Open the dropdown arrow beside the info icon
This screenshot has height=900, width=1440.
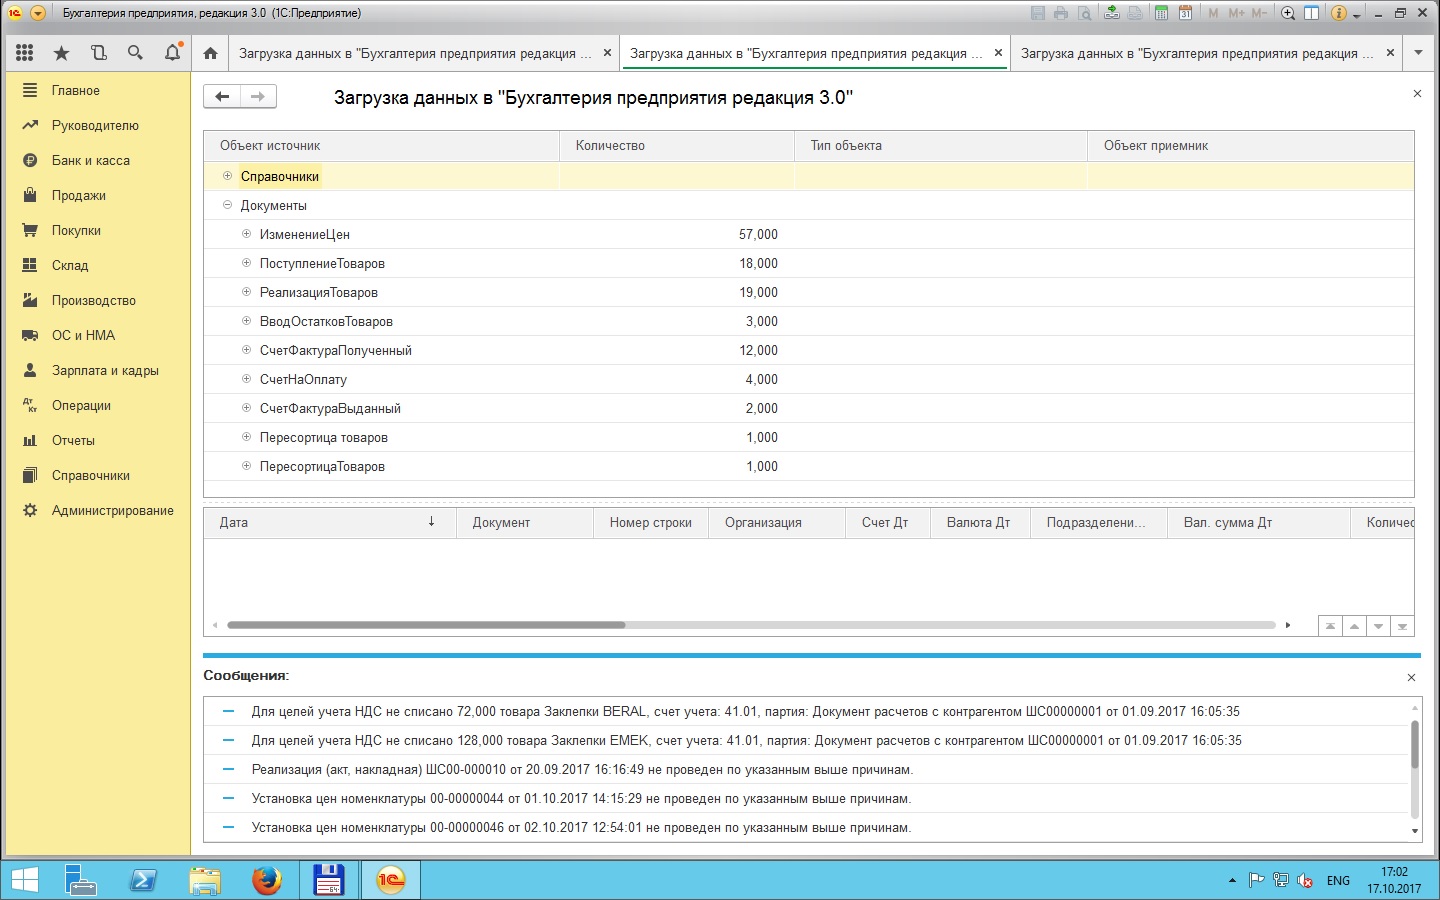click(x=1356, y=15)
